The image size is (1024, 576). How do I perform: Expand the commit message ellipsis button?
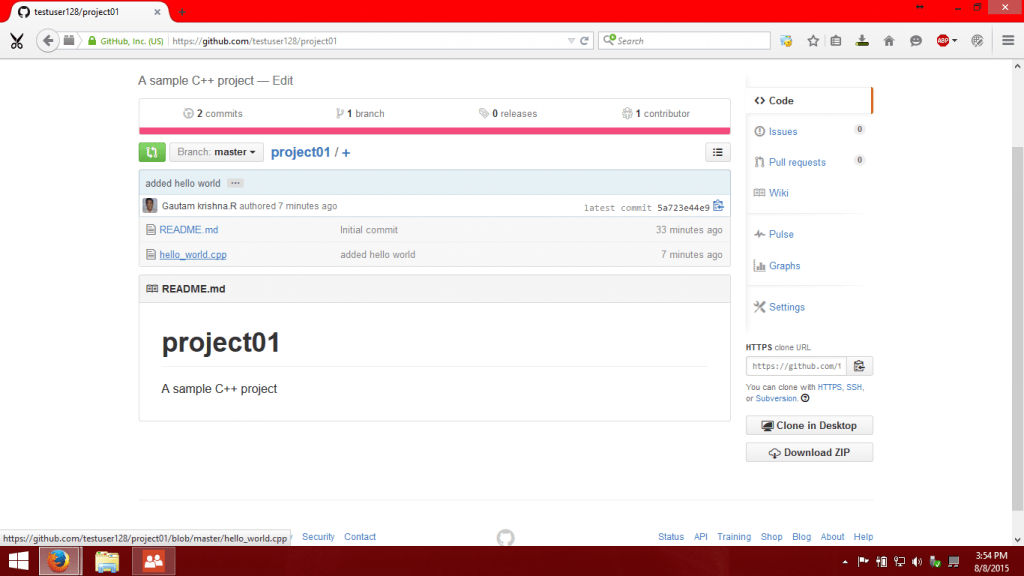pyautogui.click(x=235, y=184)
